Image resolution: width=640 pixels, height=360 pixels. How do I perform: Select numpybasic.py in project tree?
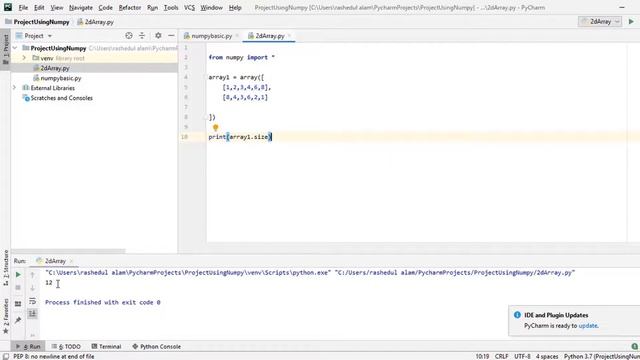60,78
